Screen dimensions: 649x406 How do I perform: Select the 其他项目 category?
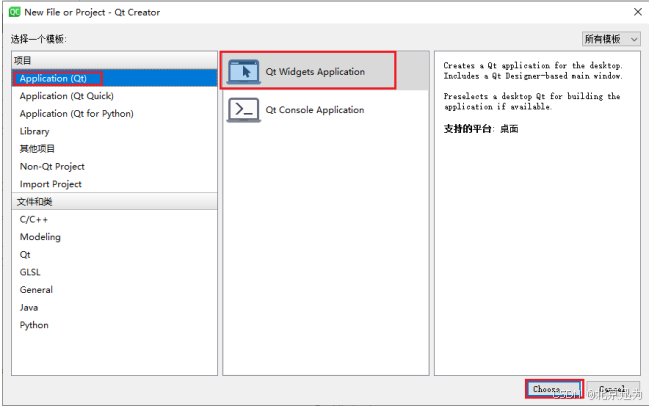click(114, 149)
